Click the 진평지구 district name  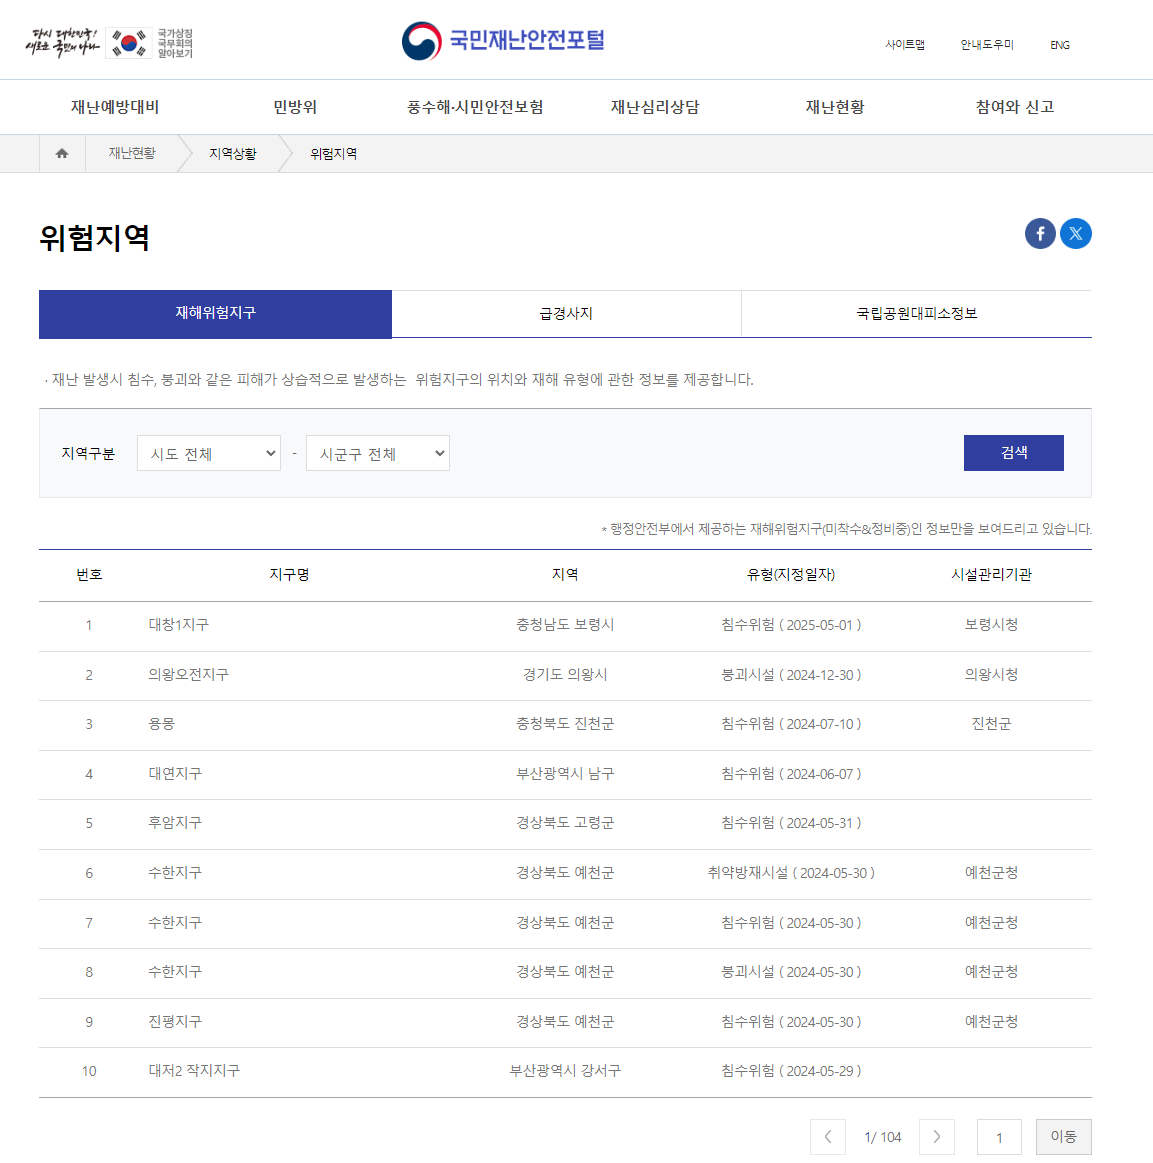175,1022
